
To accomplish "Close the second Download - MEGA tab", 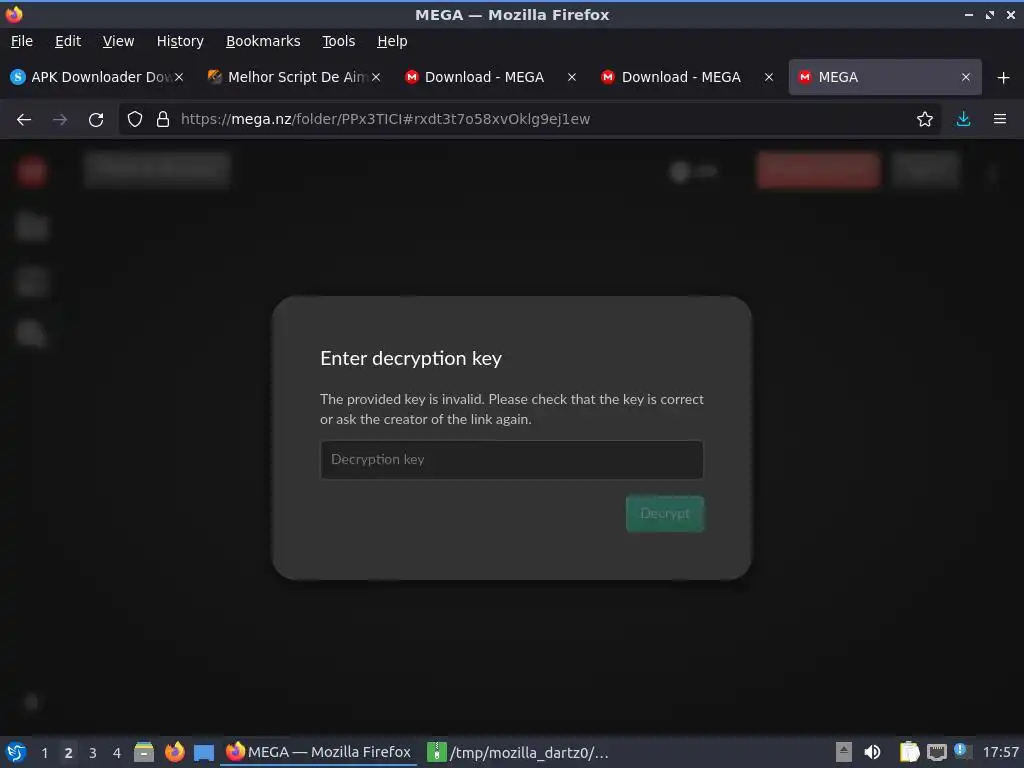I will (x=769, y=78).
